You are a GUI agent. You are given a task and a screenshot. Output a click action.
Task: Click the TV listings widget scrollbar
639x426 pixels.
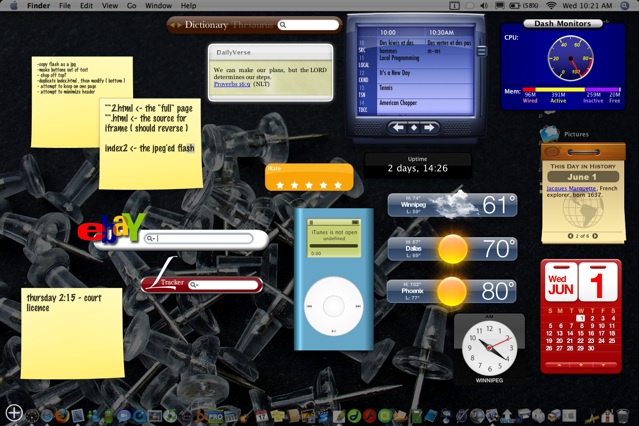coord(482,51)
